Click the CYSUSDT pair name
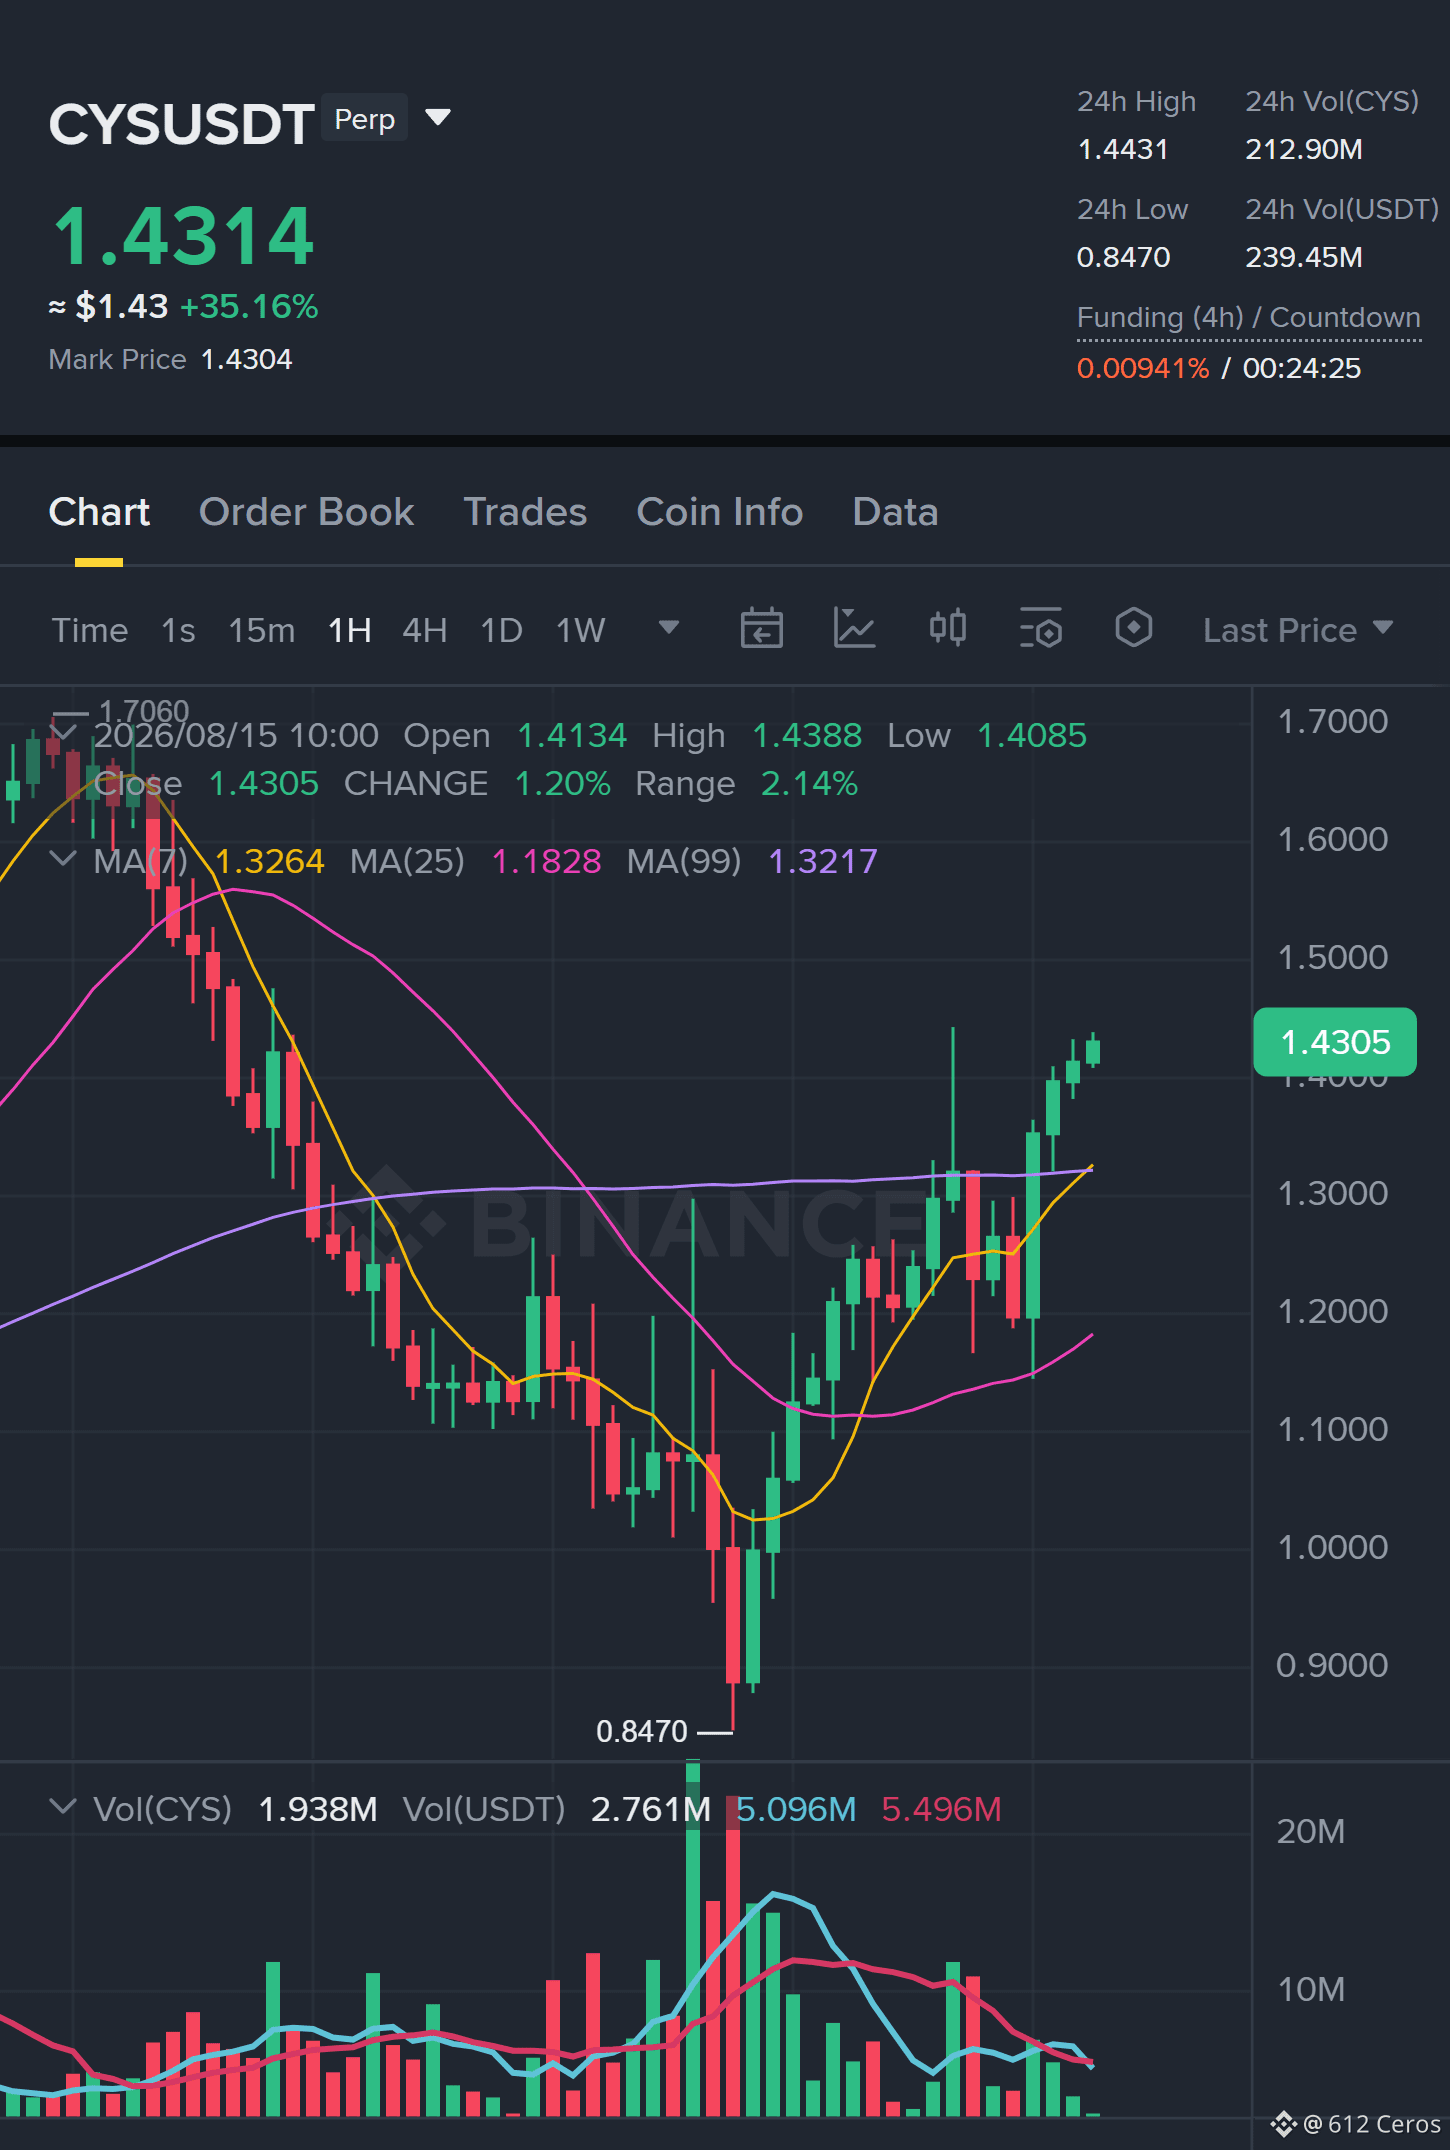The image size is (1450, 2150). click(x=182, y=124)
